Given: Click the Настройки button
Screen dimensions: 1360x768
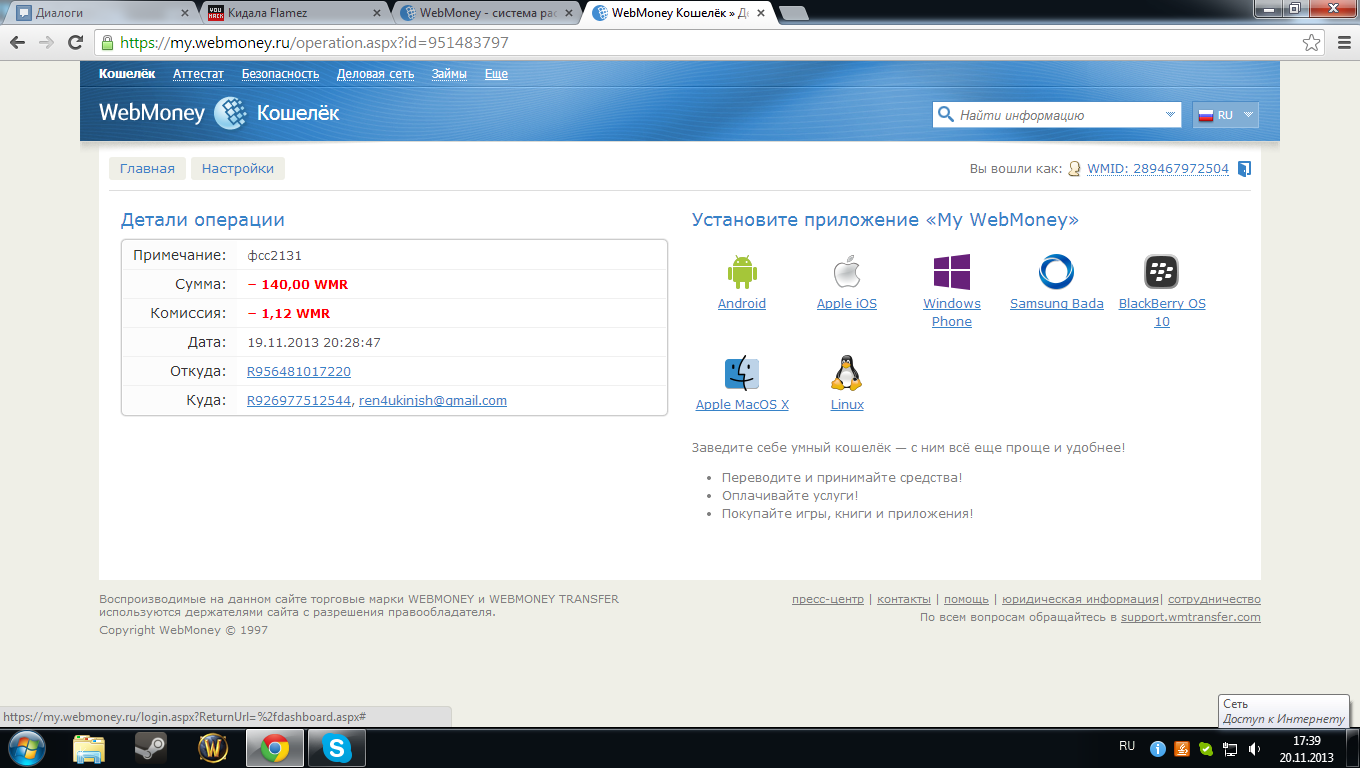Looking at the screenshot, I should [238, 169].
